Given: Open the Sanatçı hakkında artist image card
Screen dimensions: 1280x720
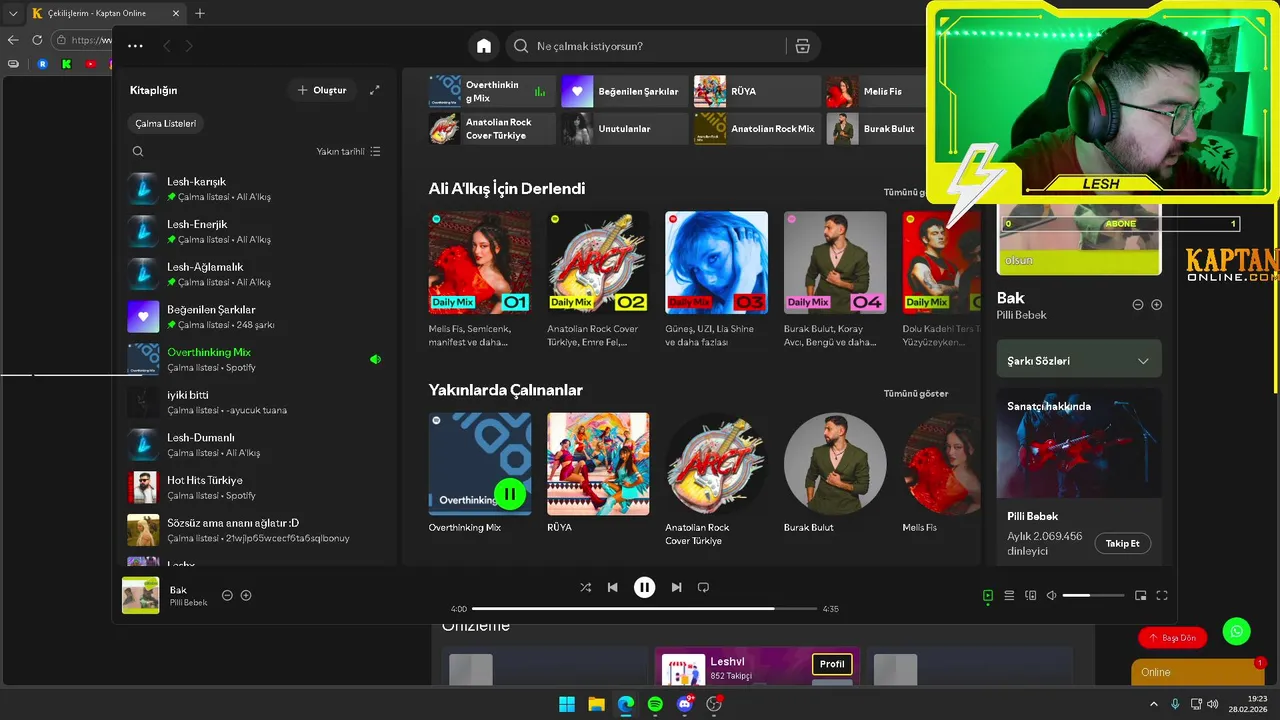Looking at the screenshot, I should click(1079, 443).
